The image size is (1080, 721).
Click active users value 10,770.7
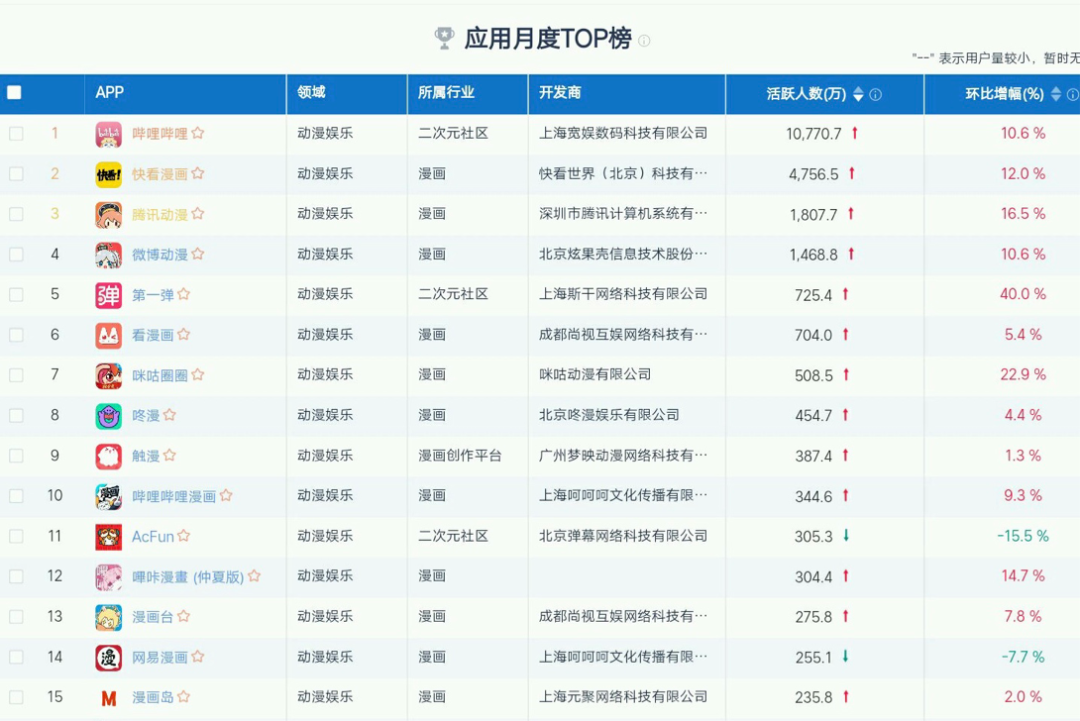point(813,134)
